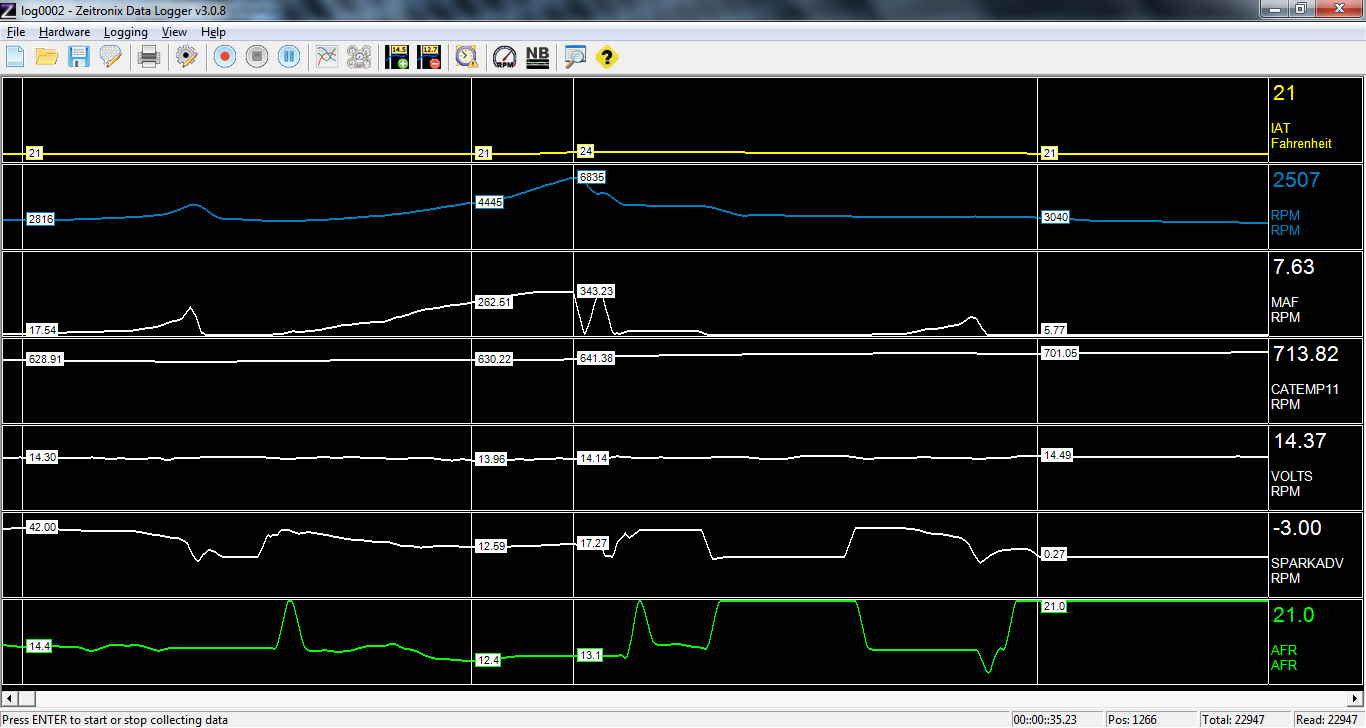Image resolution: width=1366 pixels, height=728 pixels.
Task: Remove a marker with the red minus icon
Action: tap(430, 57)
